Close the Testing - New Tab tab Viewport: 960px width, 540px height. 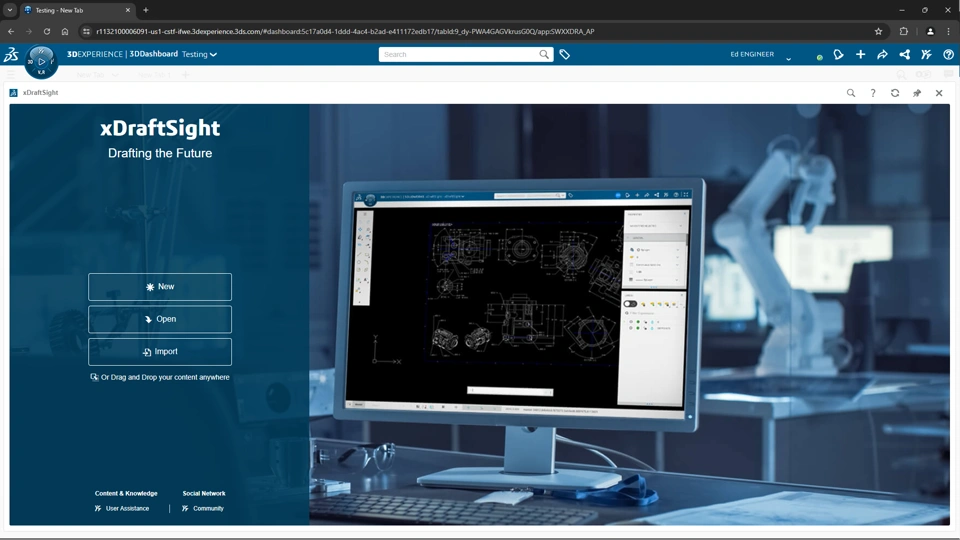click(x=127, y=10)
